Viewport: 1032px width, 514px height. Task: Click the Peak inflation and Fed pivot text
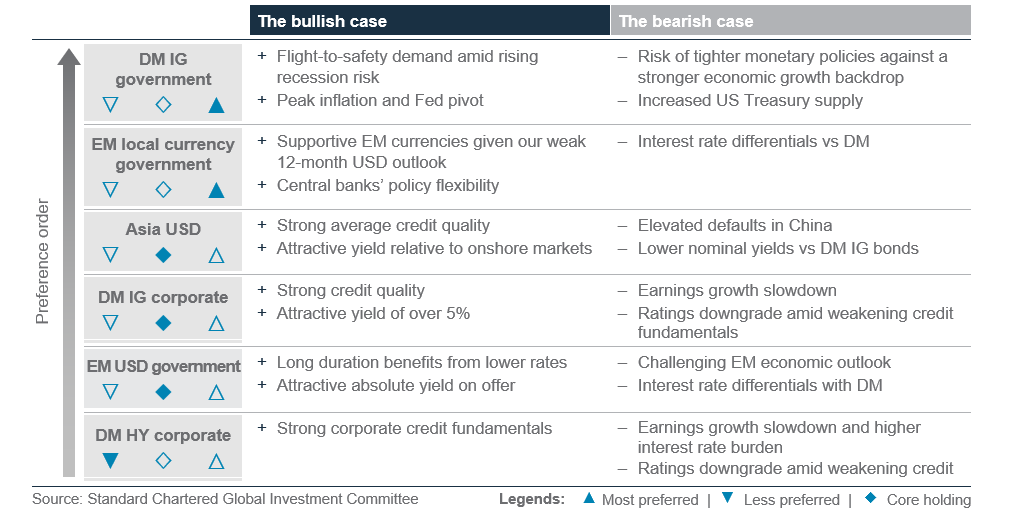(x=380, y=100)
